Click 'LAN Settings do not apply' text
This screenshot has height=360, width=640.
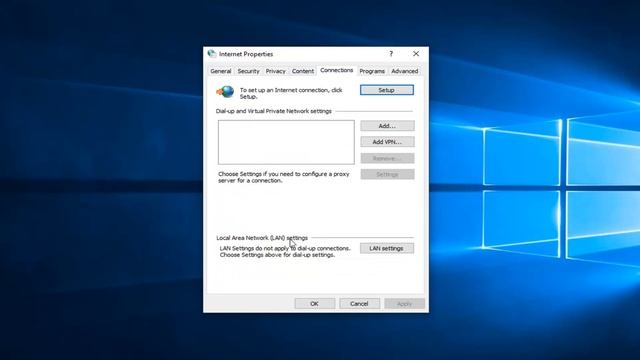point(285,251)
